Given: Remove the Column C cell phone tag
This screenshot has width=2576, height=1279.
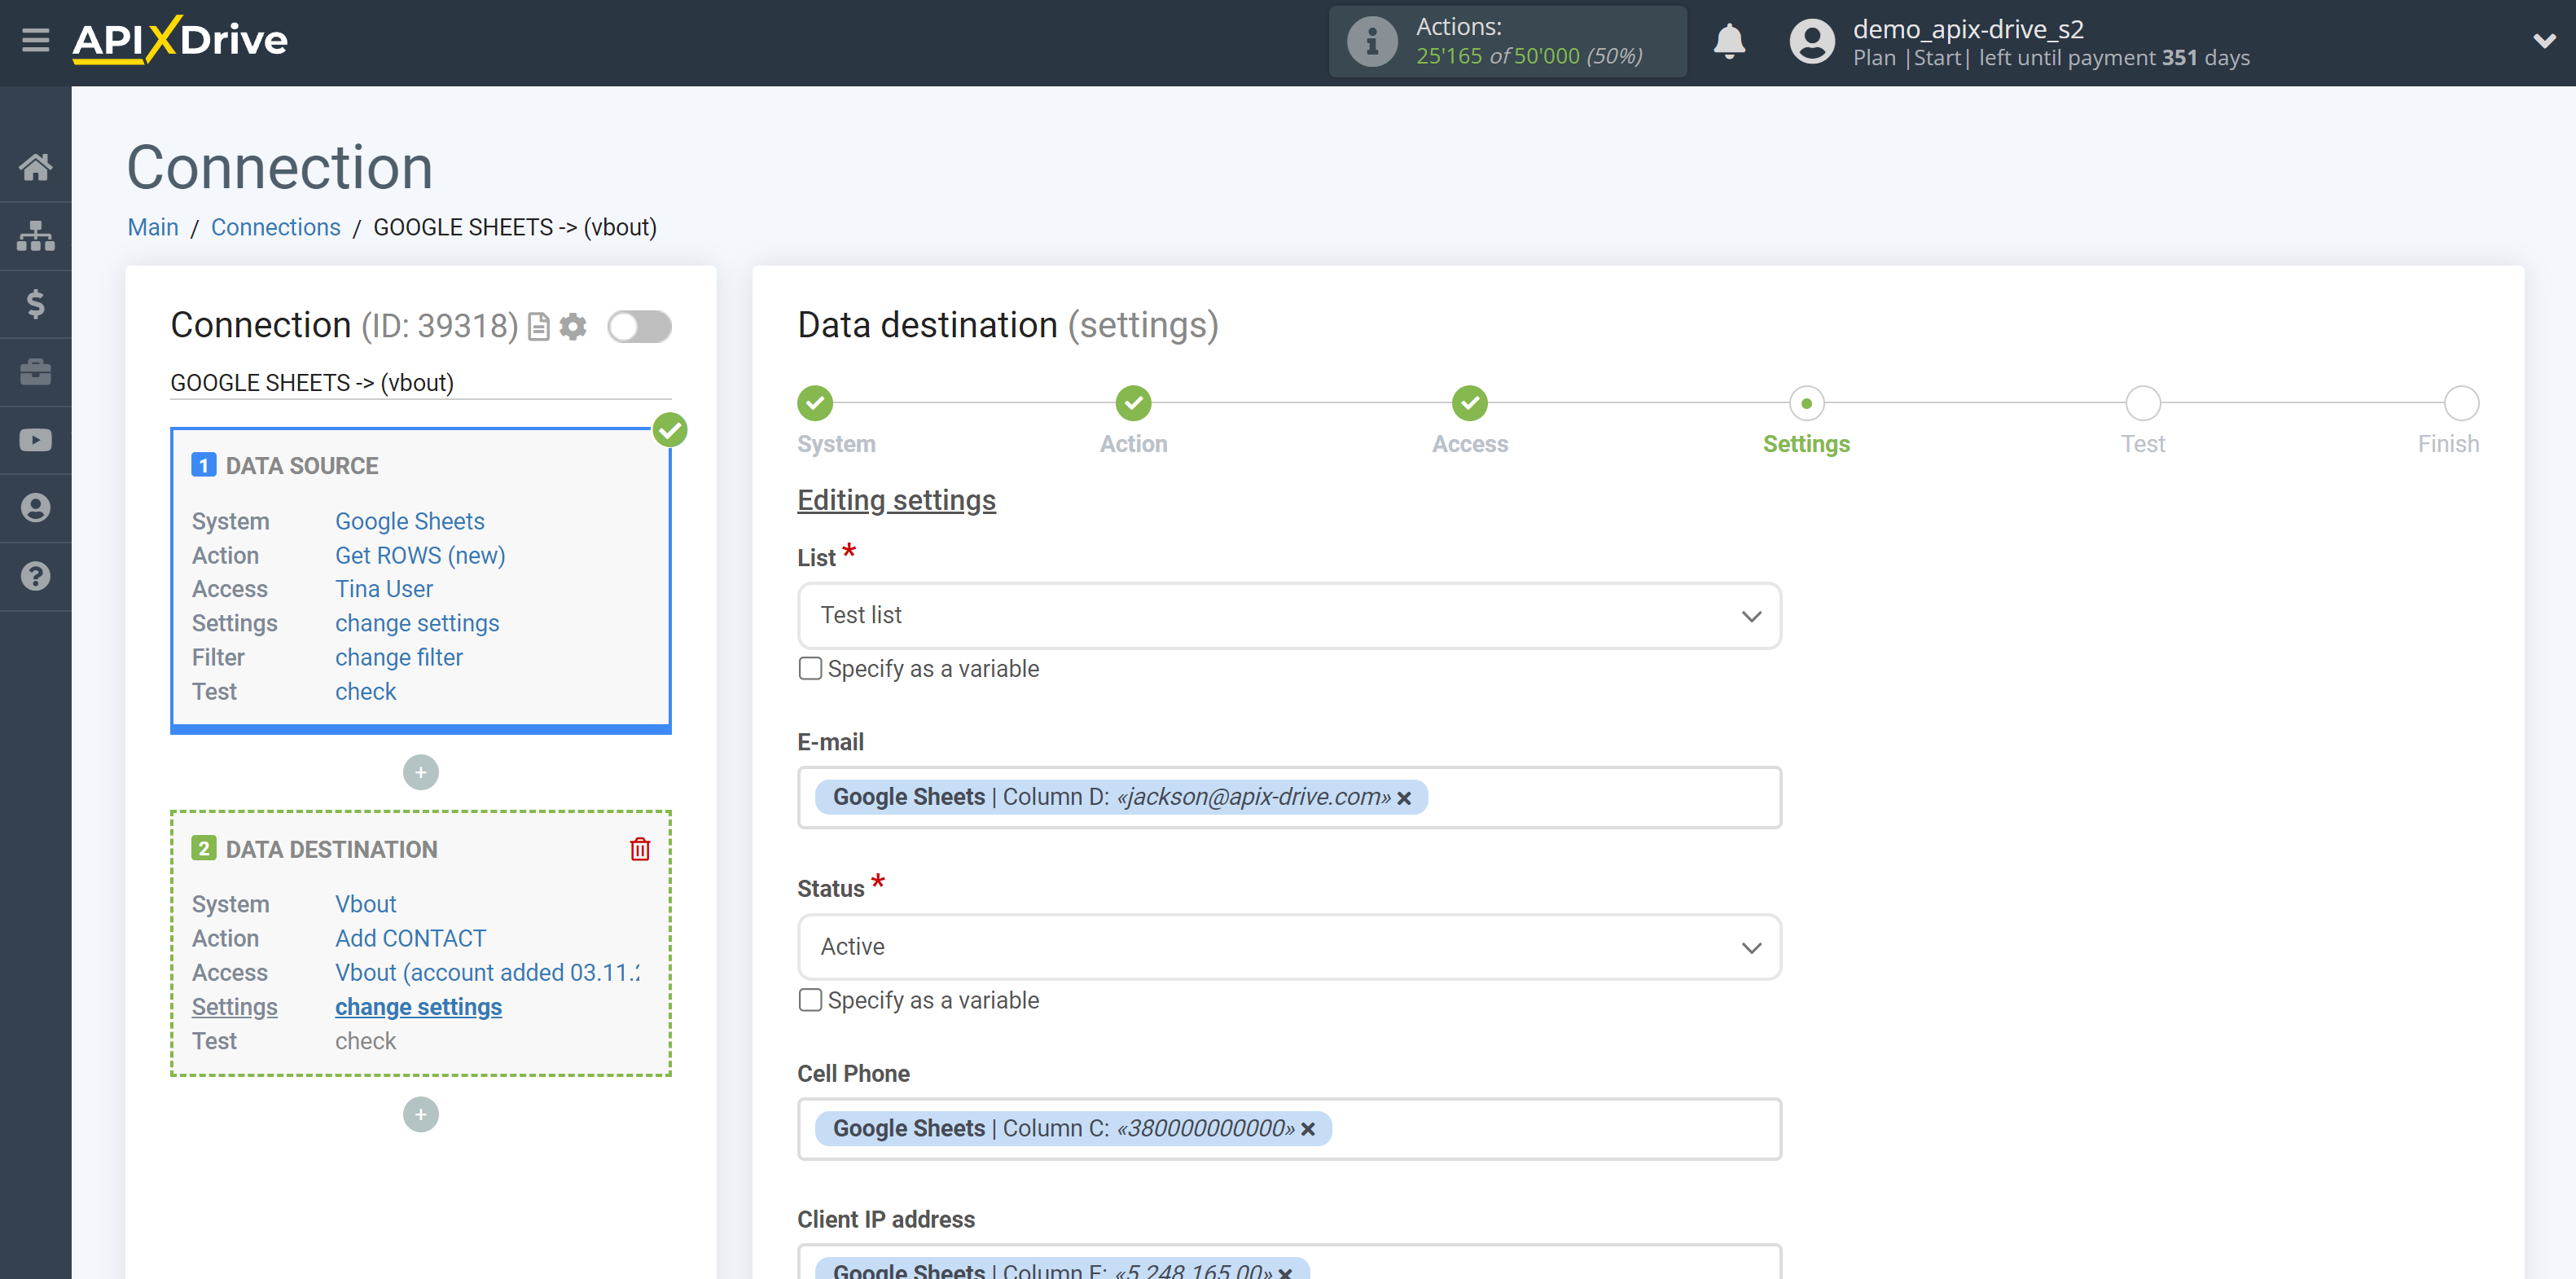Looking at the screenshot, I should coord(1308,1129).
